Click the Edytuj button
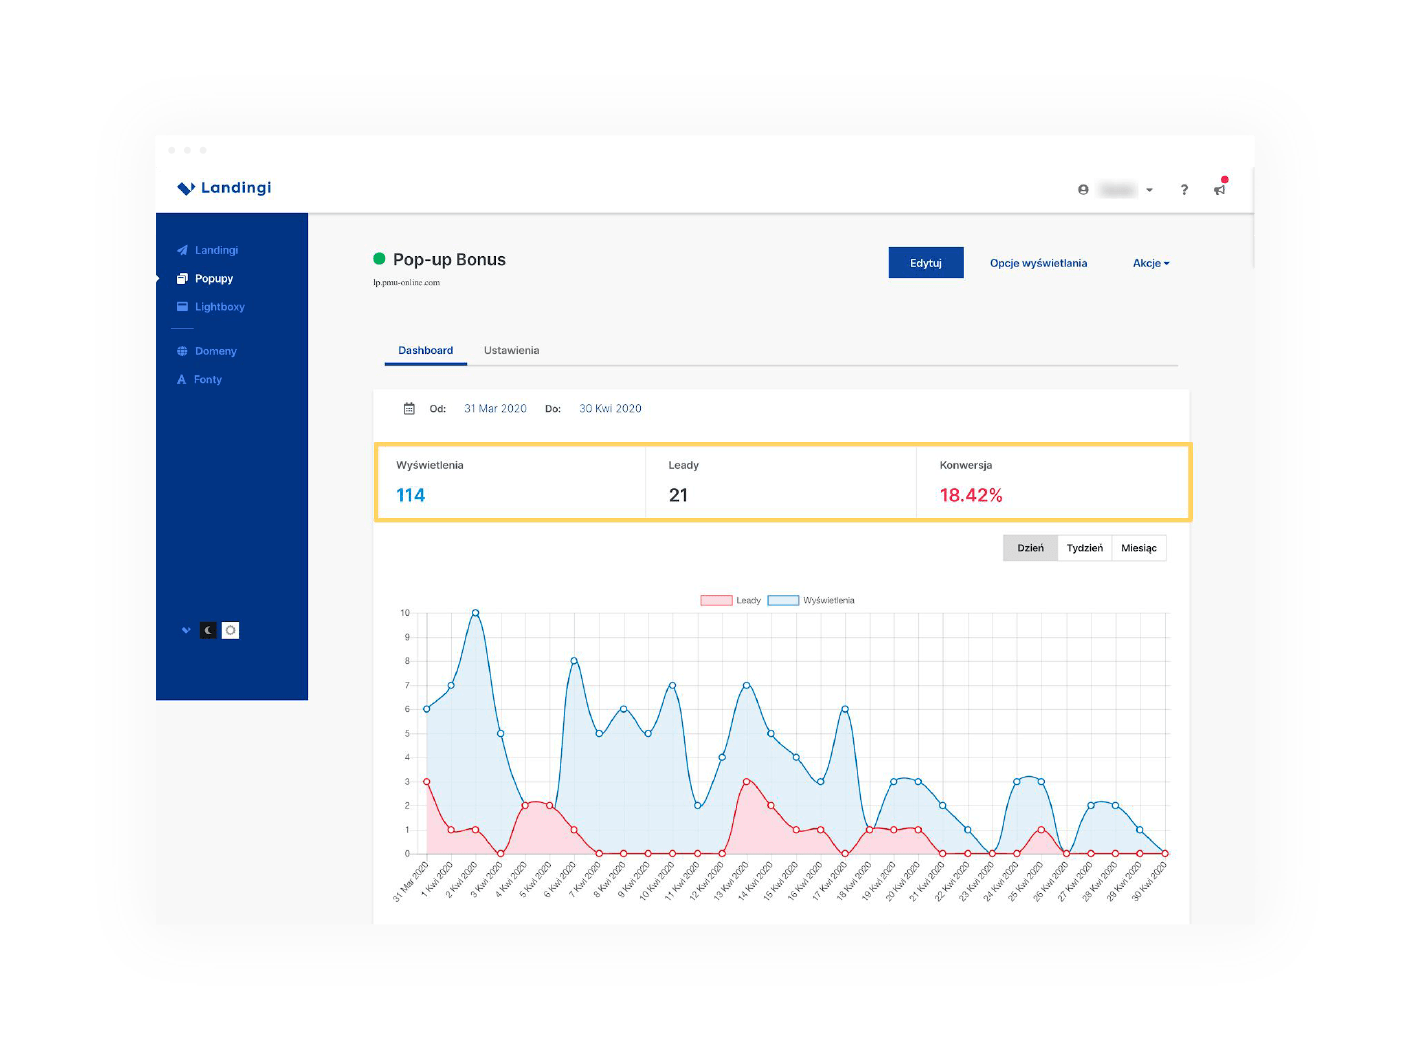The height and width of the screenshot is (1060, 1416). point(925,262)
